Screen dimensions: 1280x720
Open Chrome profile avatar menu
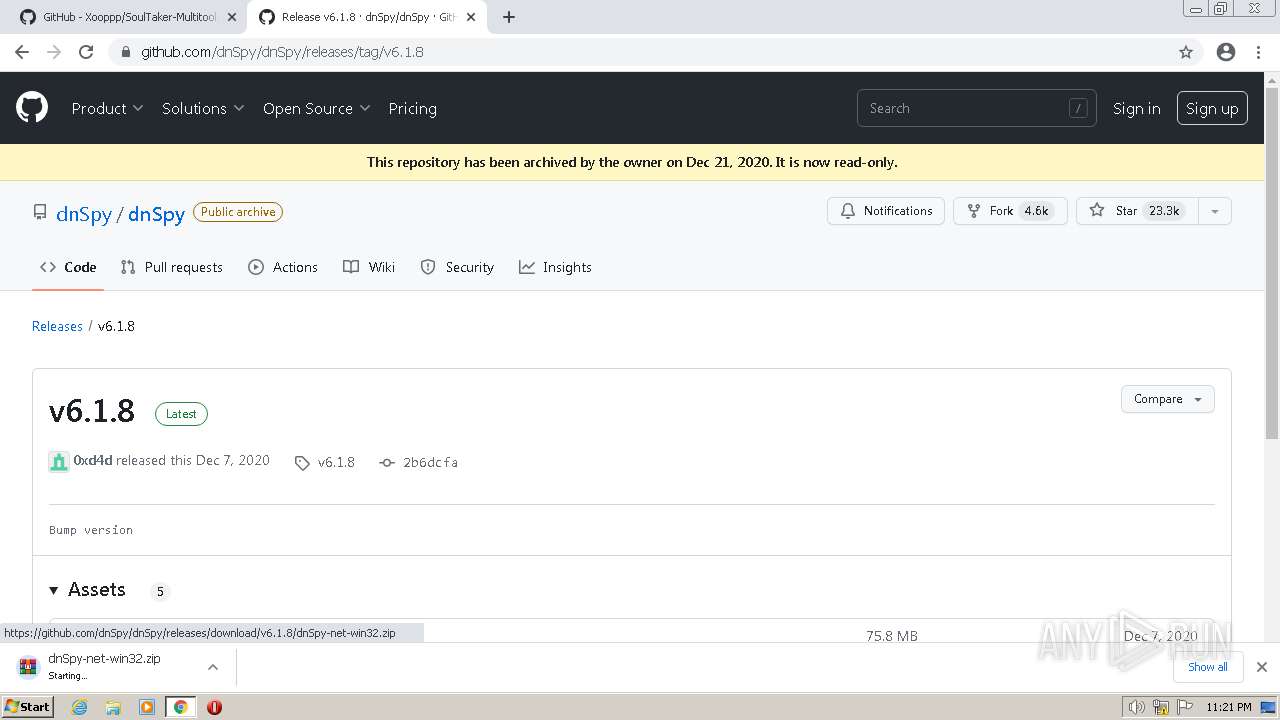pos(1226,52)
